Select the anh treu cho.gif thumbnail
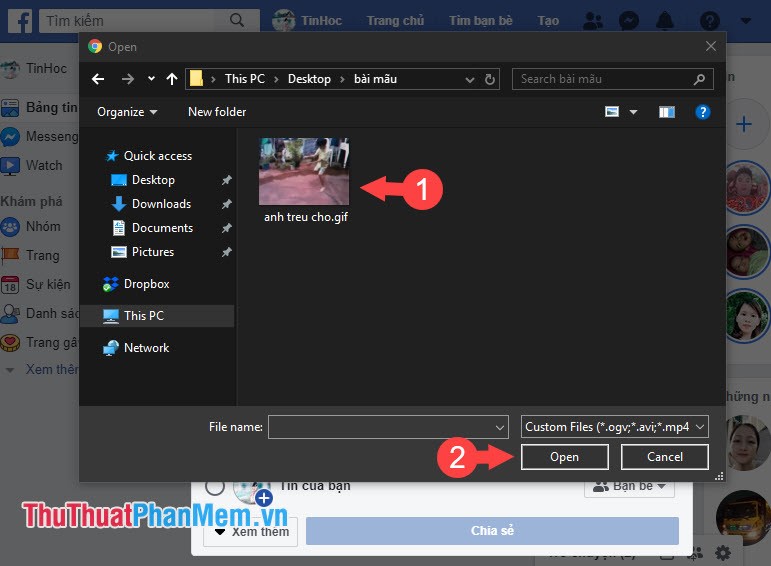This screenshot has width=771, height=566. coord(304,171)
